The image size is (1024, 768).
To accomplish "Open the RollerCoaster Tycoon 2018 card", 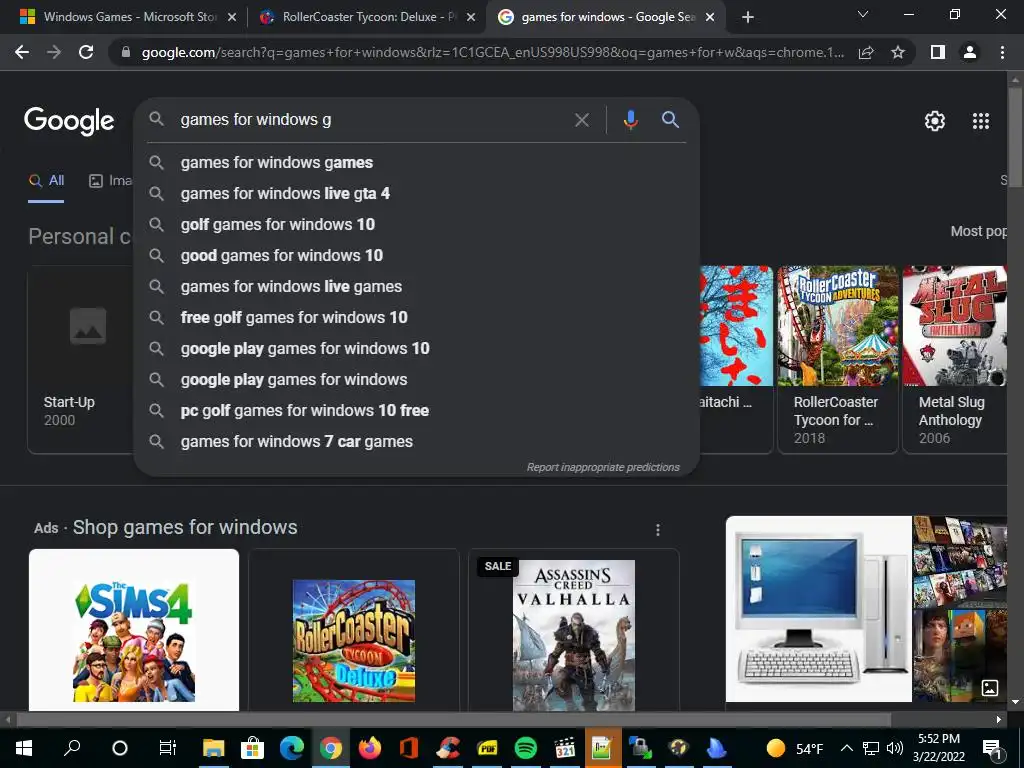I will pos(838,359).
